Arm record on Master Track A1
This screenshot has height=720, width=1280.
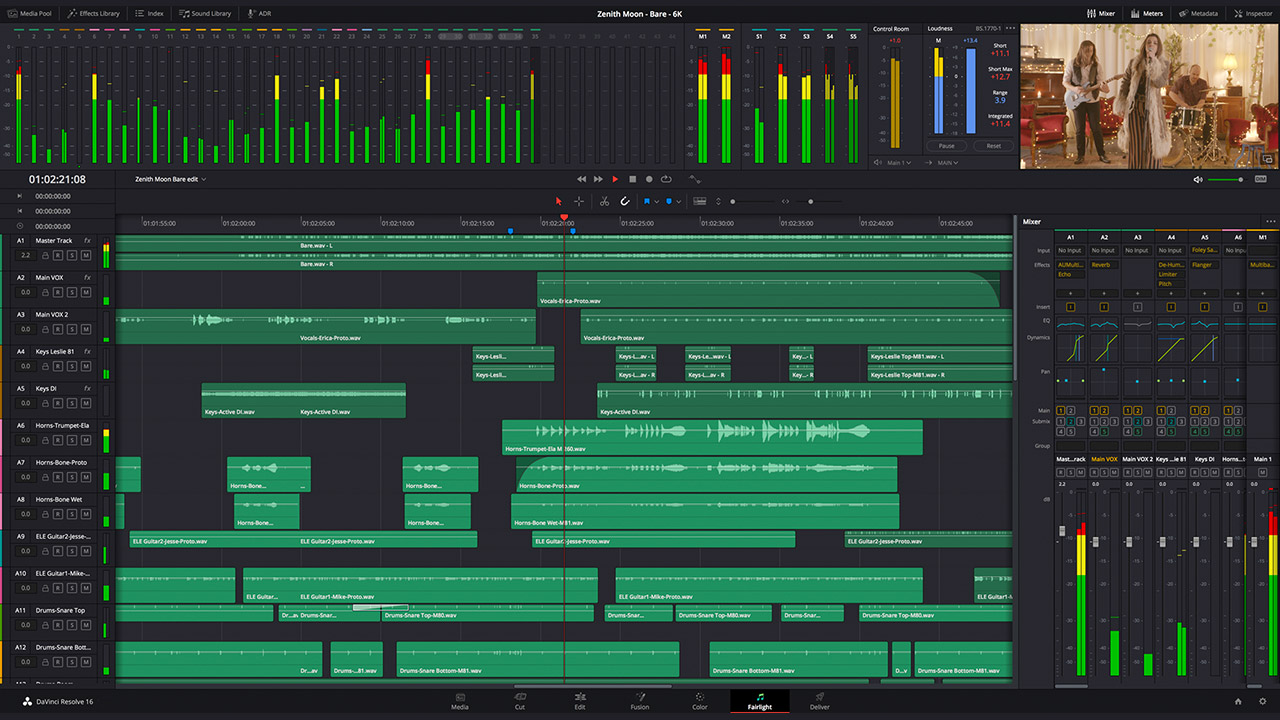pos(58,256)
